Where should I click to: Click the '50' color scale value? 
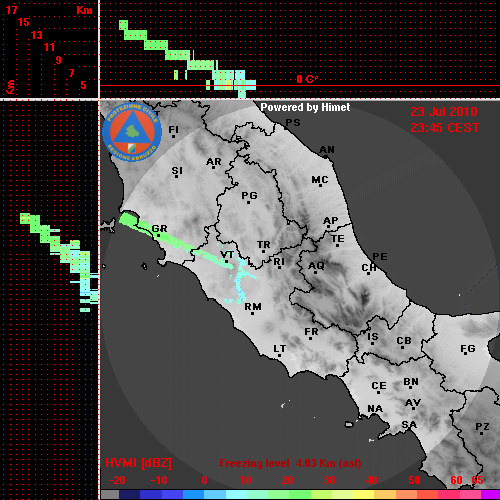coord(414,480)
